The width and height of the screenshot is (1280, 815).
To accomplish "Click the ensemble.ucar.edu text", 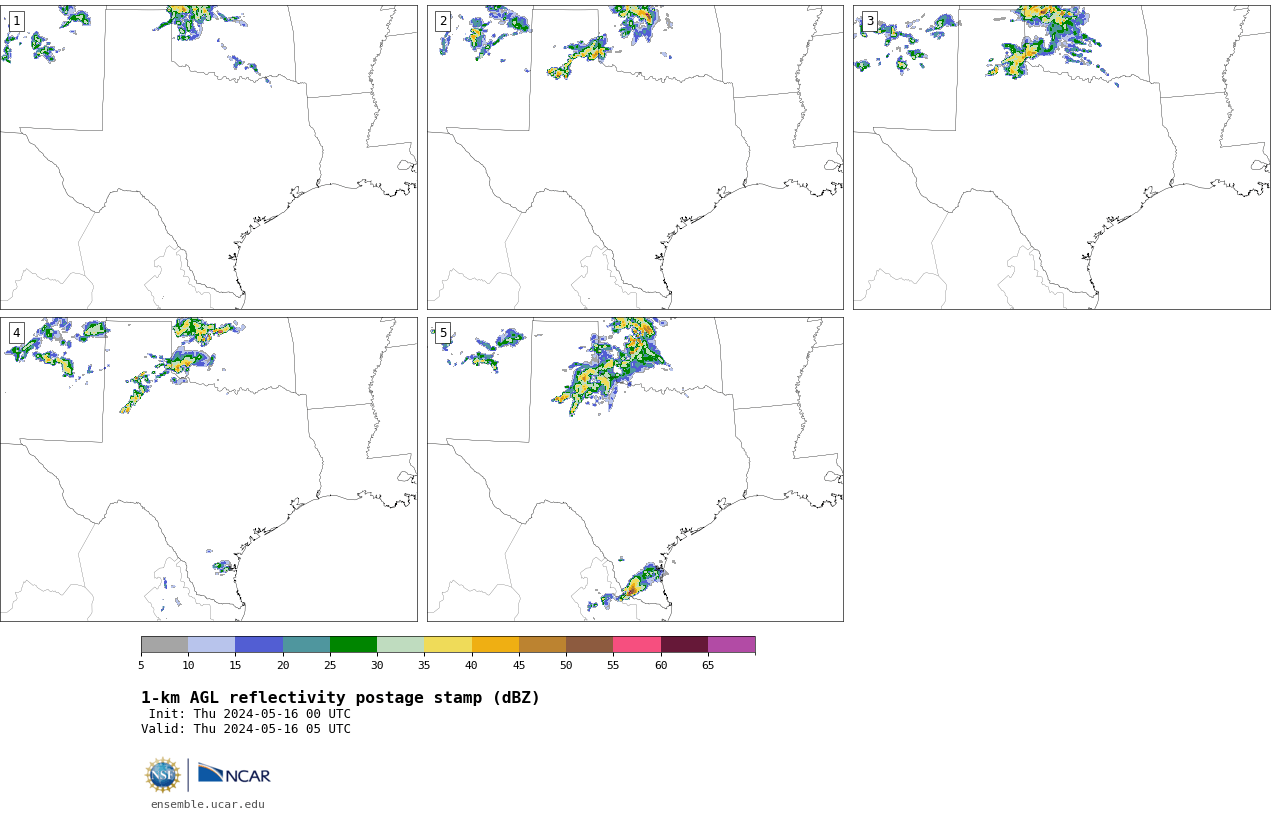I will click(x=208, y=804).
